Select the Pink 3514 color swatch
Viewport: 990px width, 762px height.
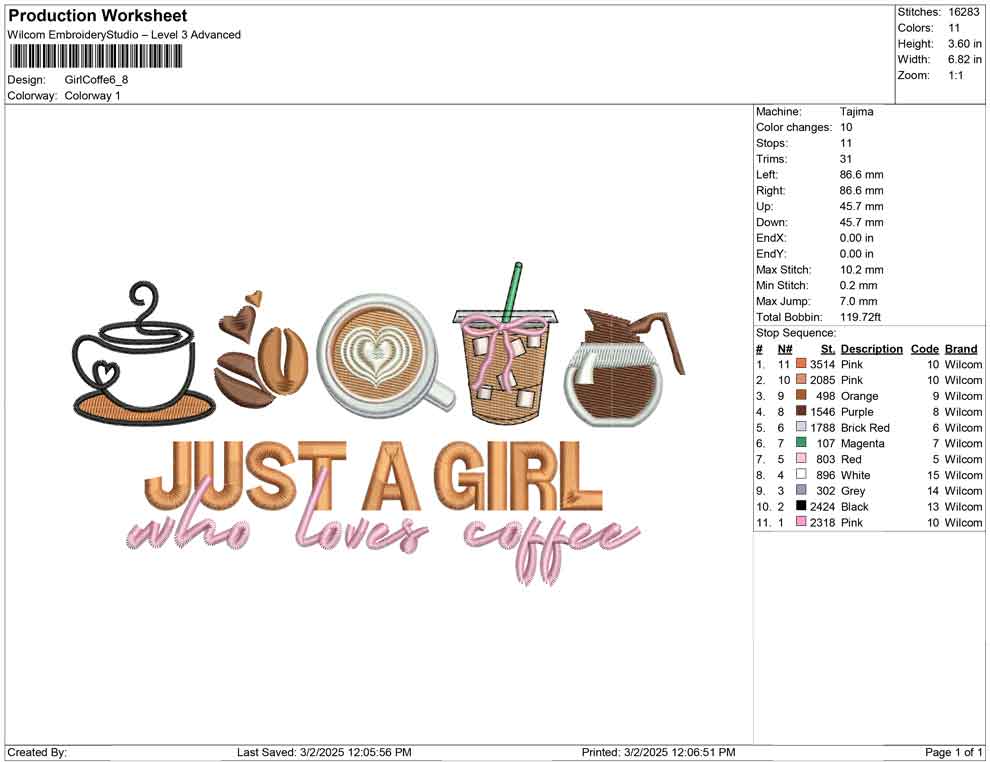(800, 364)
